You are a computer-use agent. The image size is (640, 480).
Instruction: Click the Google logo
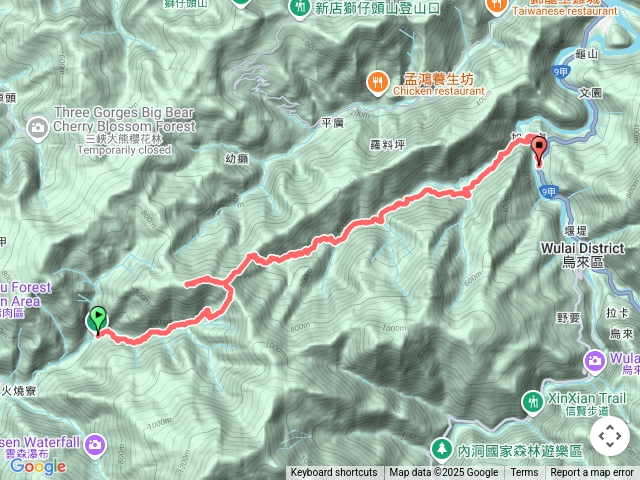[38, 466]
